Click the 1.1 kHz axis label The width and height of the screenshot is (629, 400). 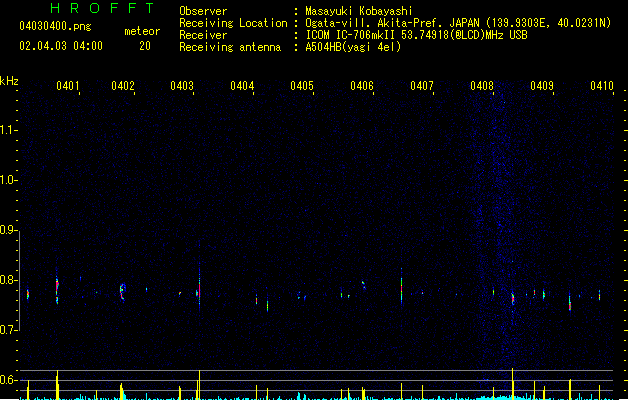tap(7, 130)
